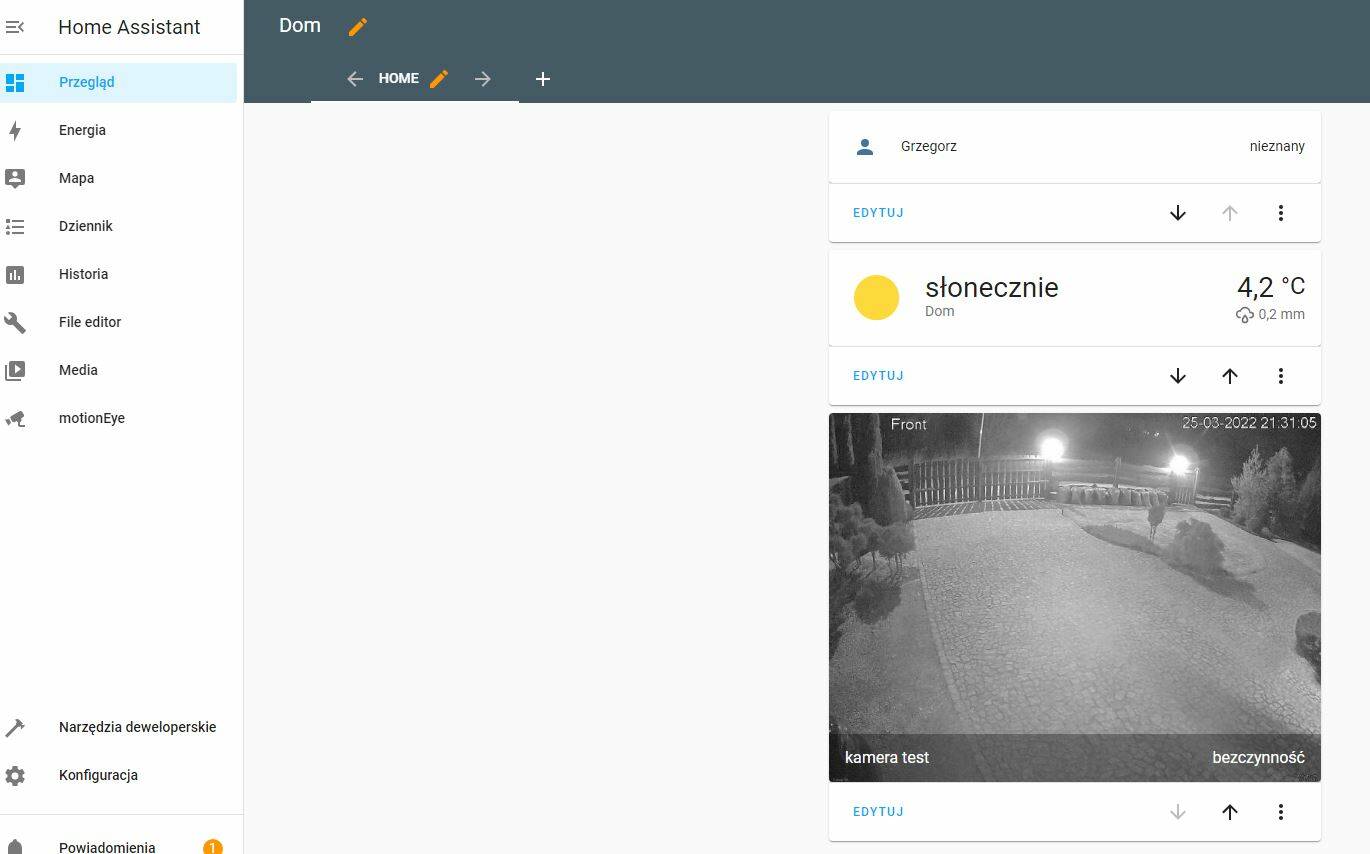
Task: Click the Historia chart icon
Action: click(x=15, y=274)
